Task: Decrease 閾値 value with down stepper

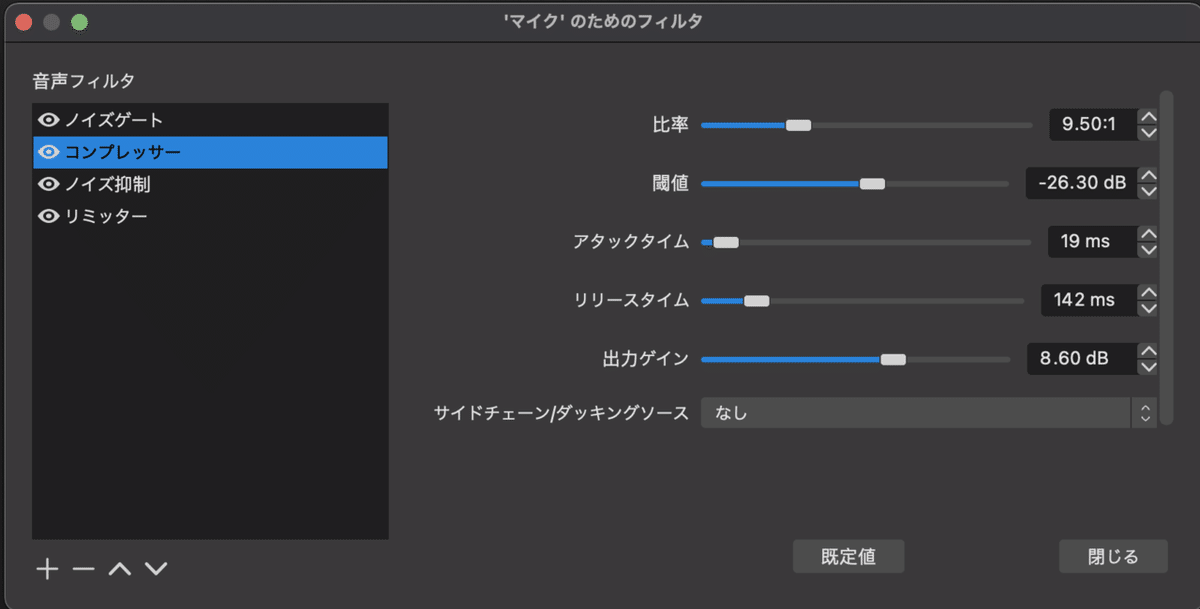Action: (x=1149, y=191)
